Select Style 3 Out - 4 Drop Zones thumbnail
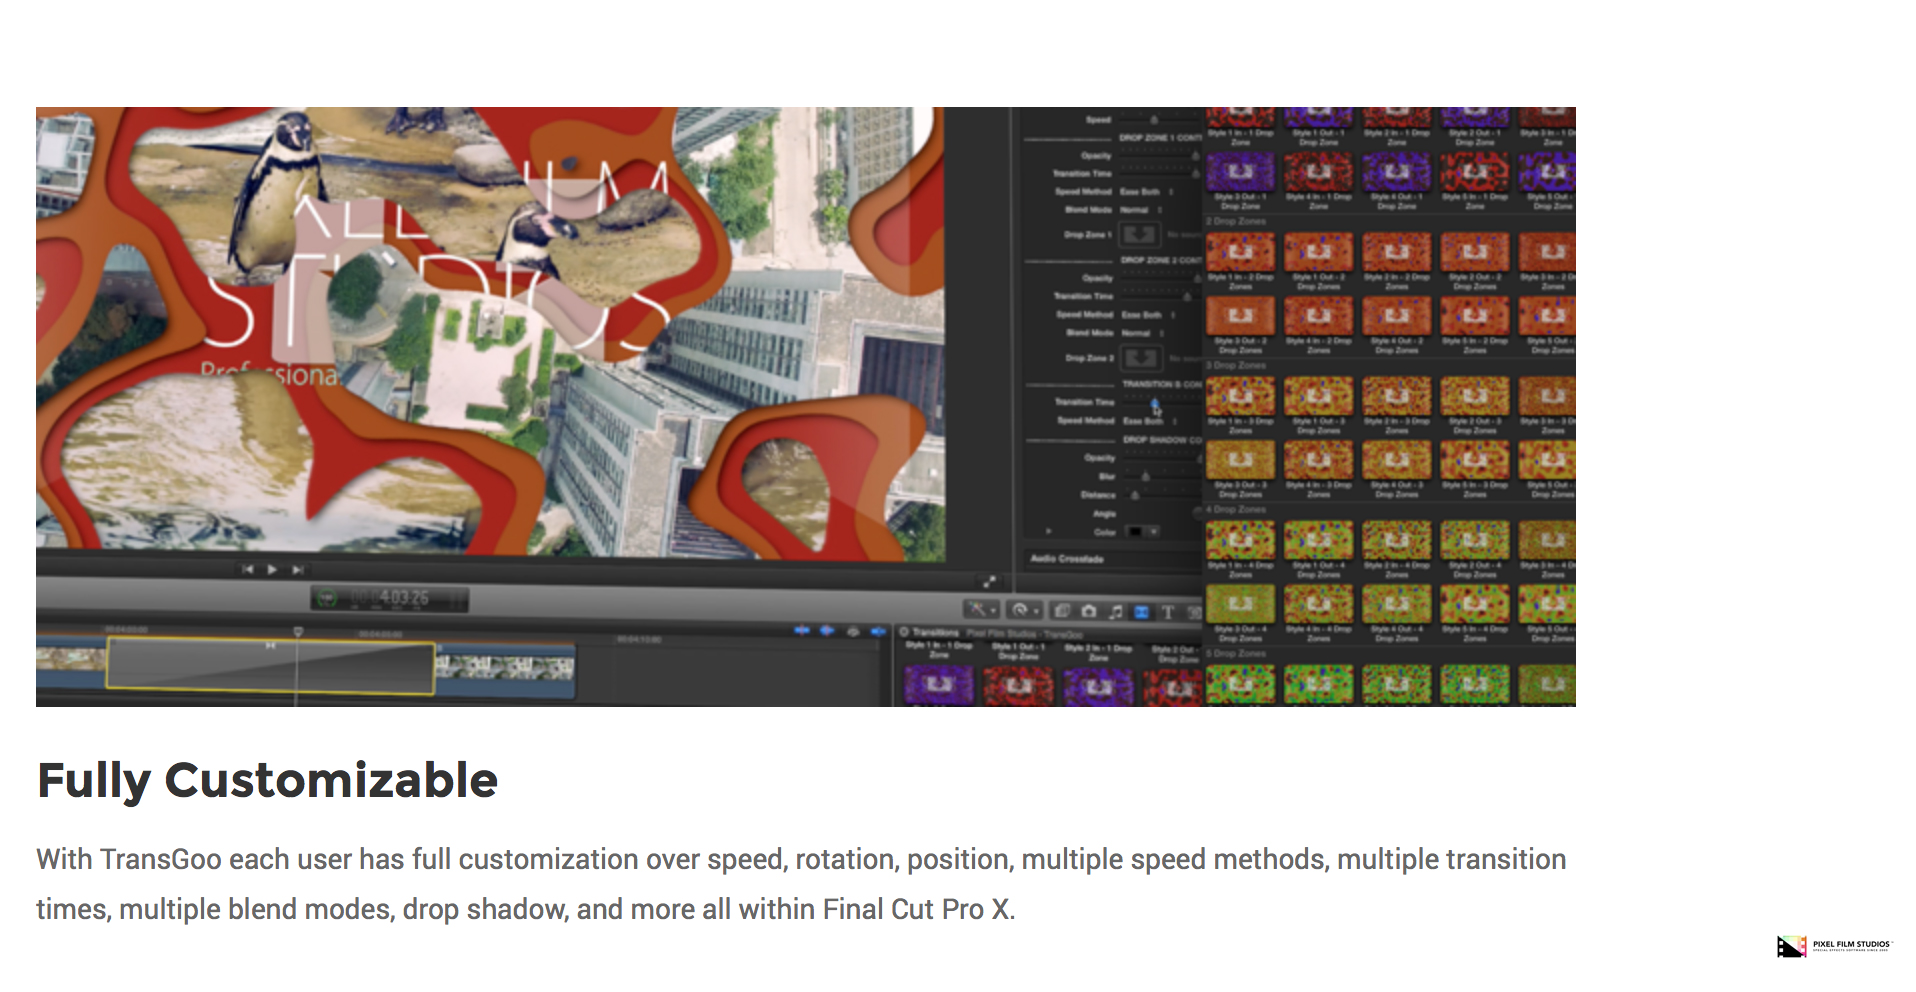The width and height of the screenshot is (1916, 992). (x=1240, y=604)
